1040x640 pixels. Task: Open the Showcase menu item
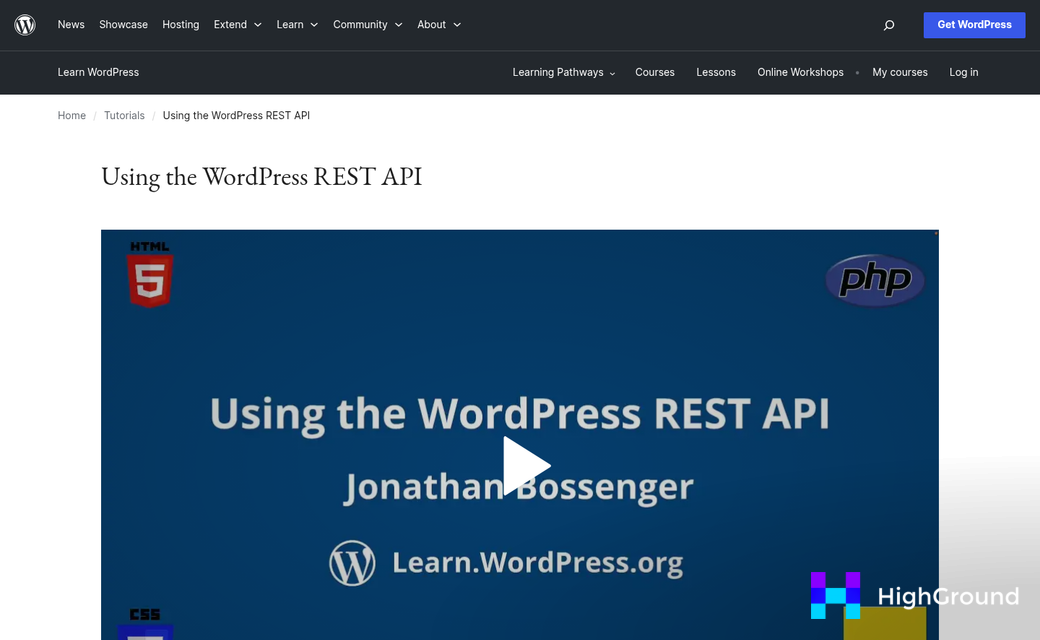click(x=123, y=24)
